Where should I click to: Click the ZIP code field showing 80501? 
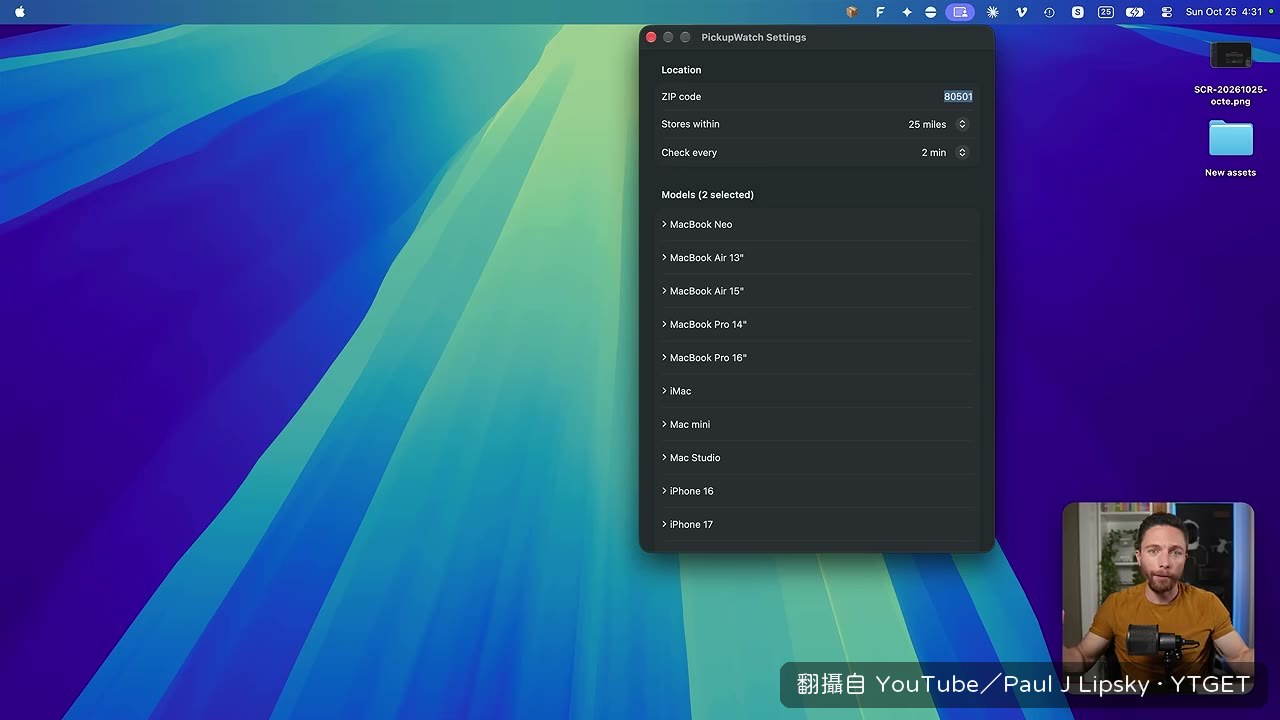pyautogui.click(x=958, y=97)
